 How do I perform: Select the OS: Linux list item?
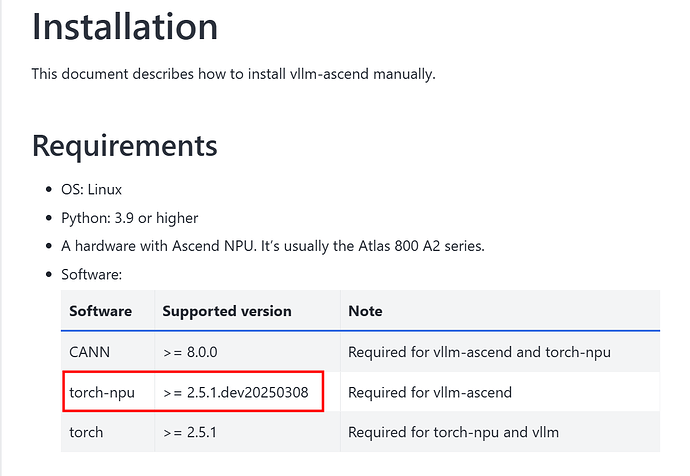tap(91, 190)
